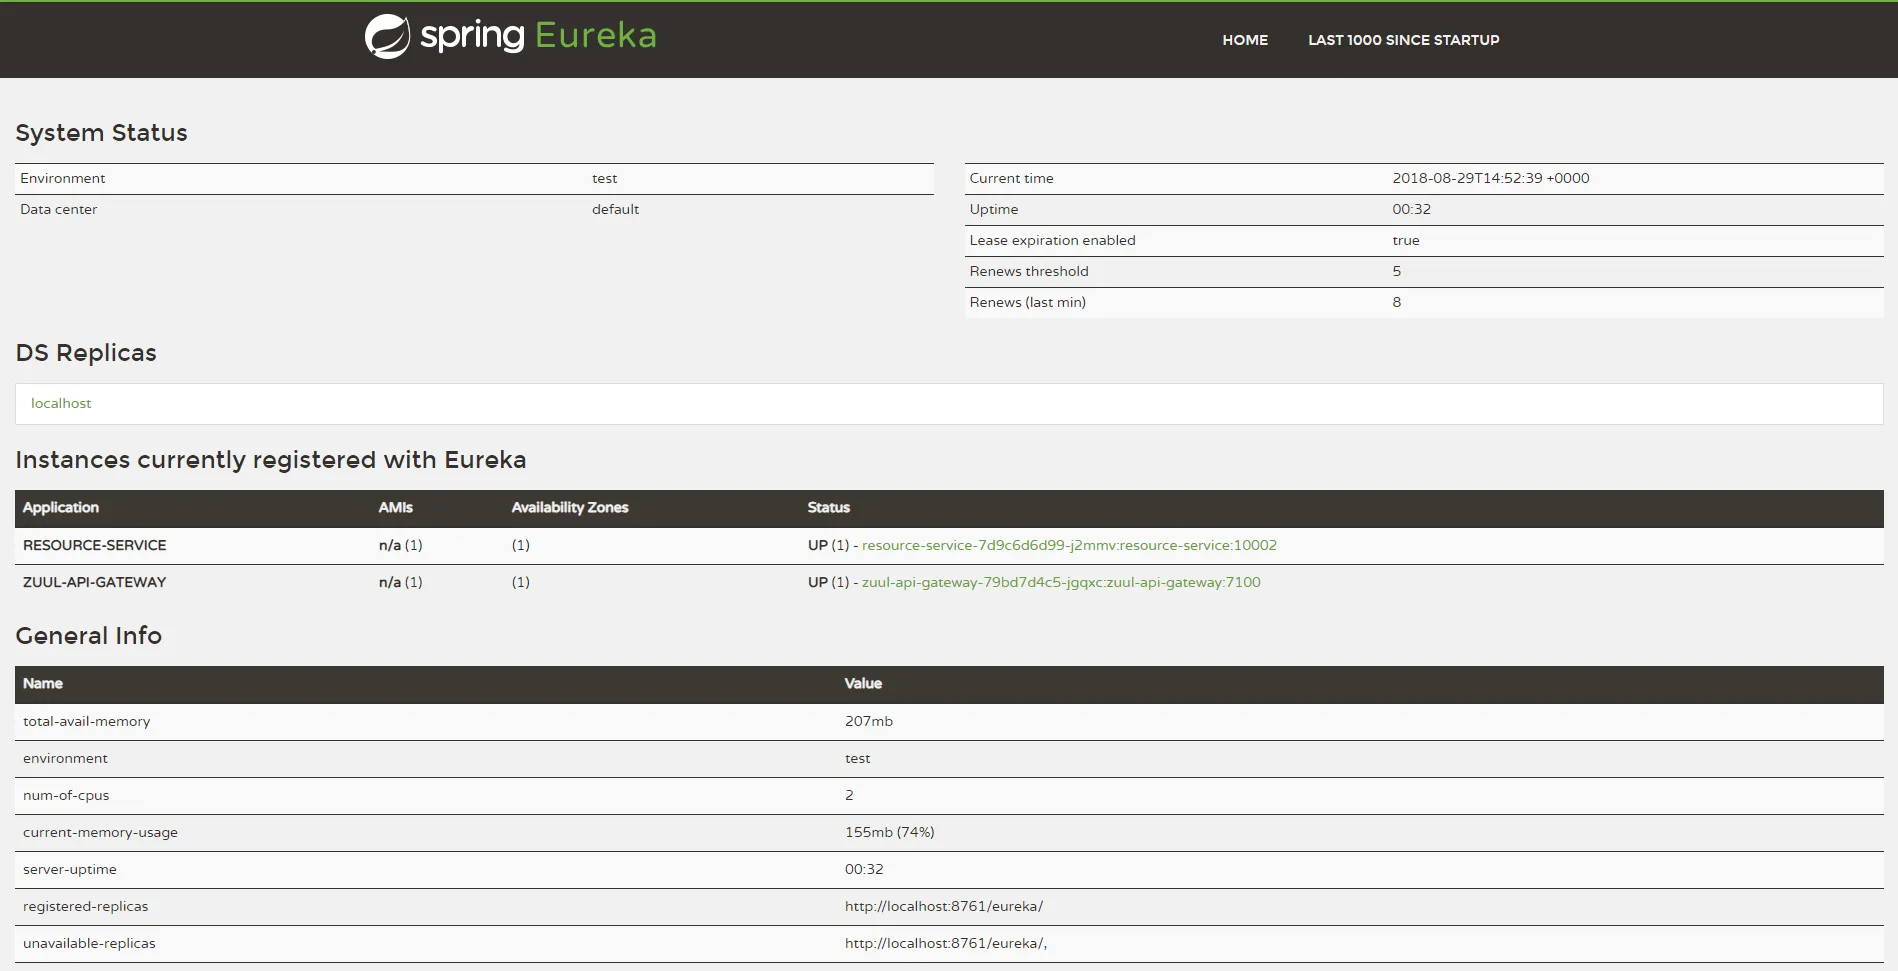Click the Data center label
Screen dimensions: 1898x971
coord(59,209)
